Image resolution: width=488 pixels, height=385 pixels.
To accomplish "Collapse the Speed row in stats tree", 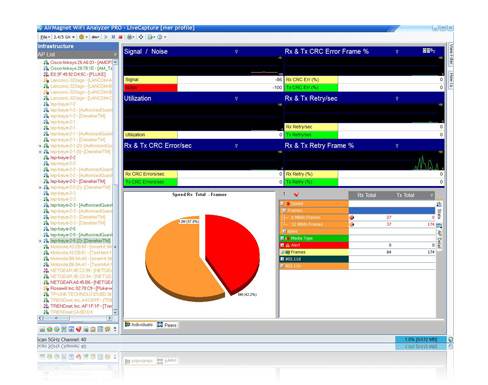I will point(282,203).
